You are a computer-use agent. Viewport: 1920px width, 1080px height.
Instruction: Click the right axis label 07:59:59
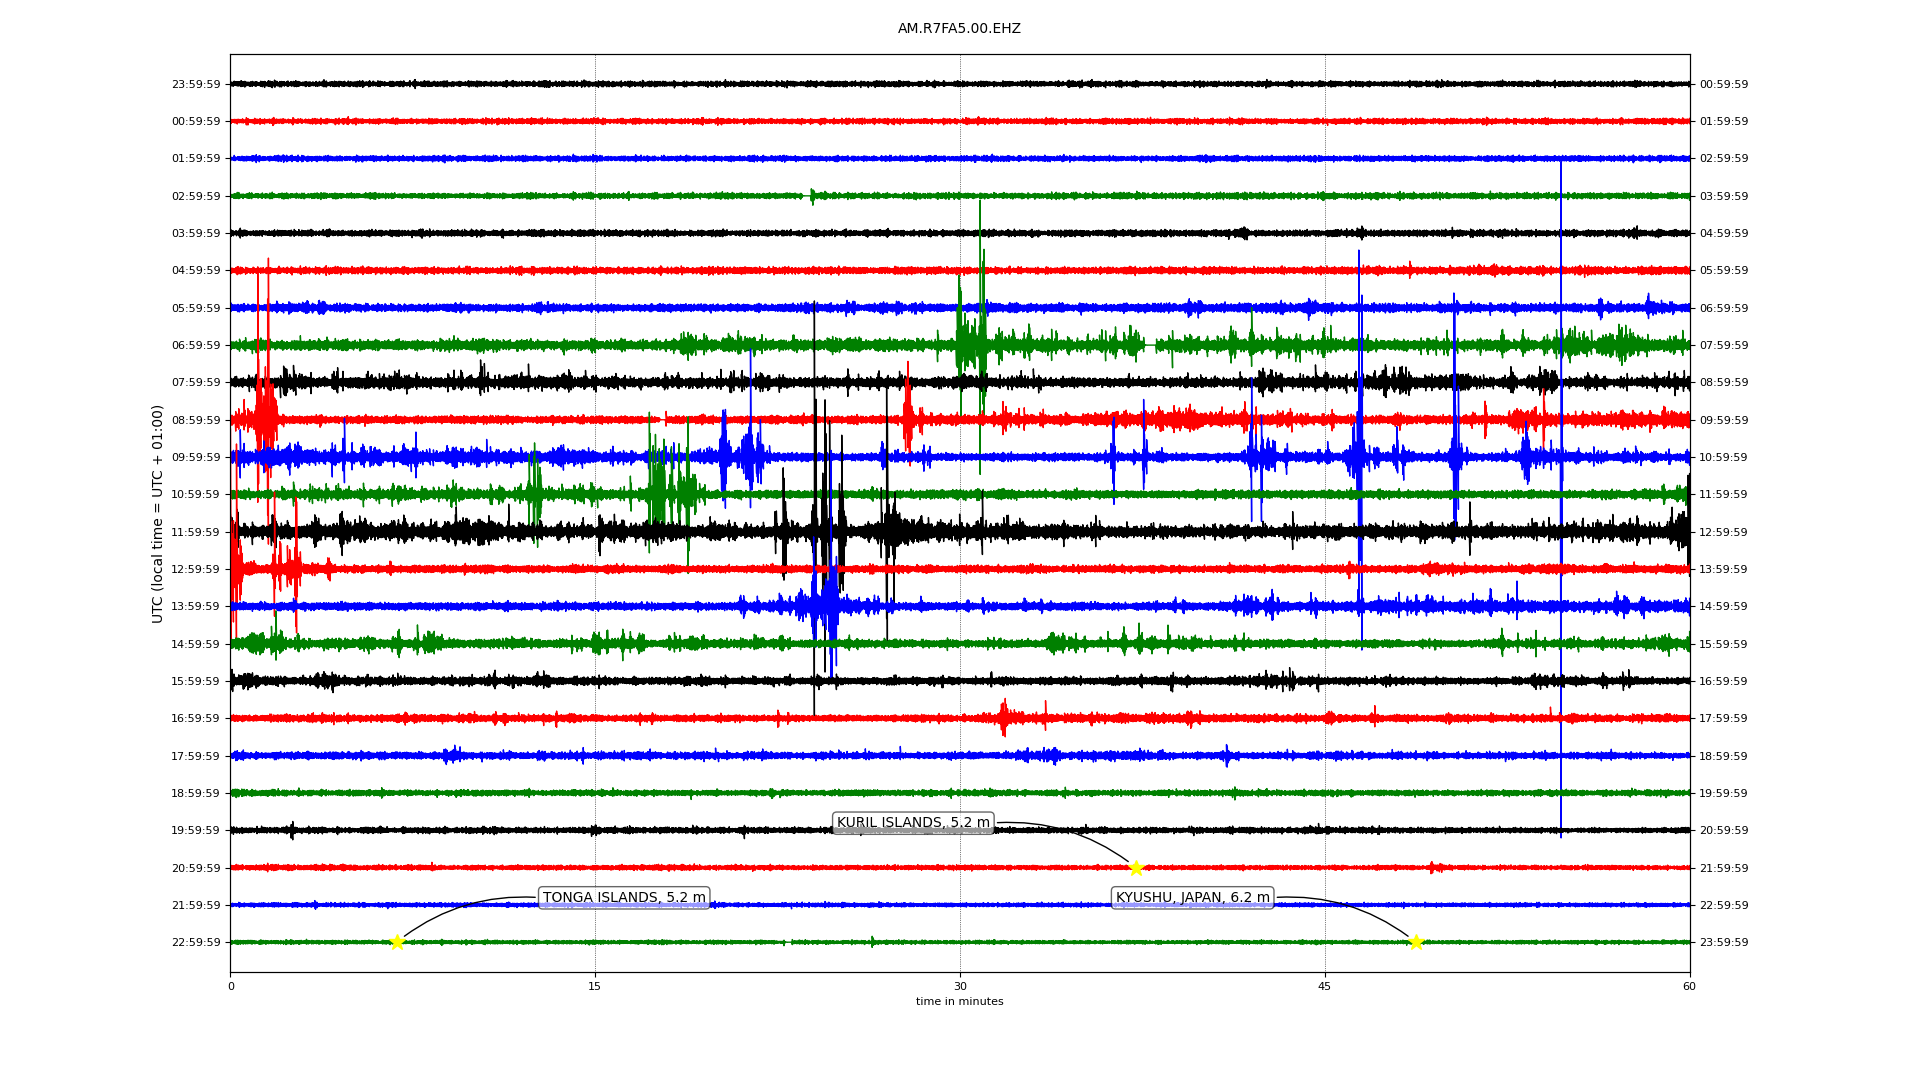(1724, 346)
